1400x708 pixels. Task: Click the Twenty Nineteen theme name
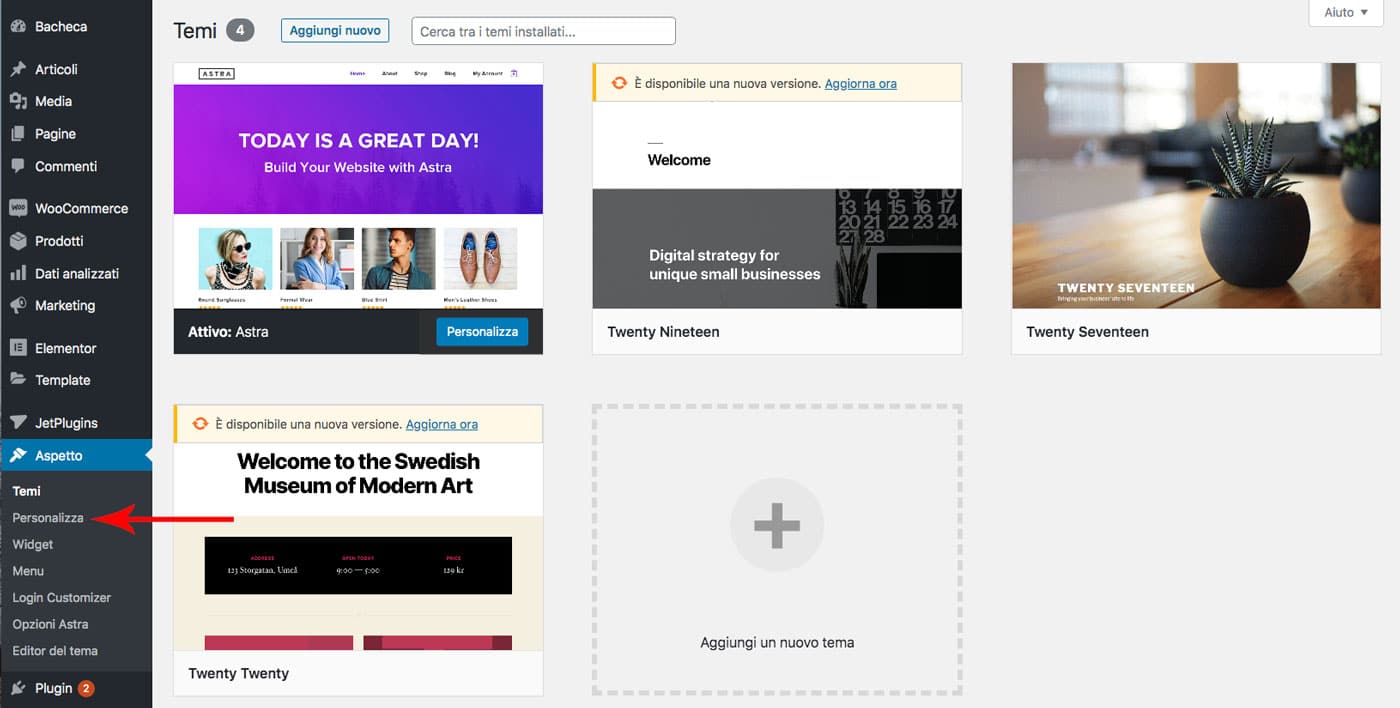point(663,331)
